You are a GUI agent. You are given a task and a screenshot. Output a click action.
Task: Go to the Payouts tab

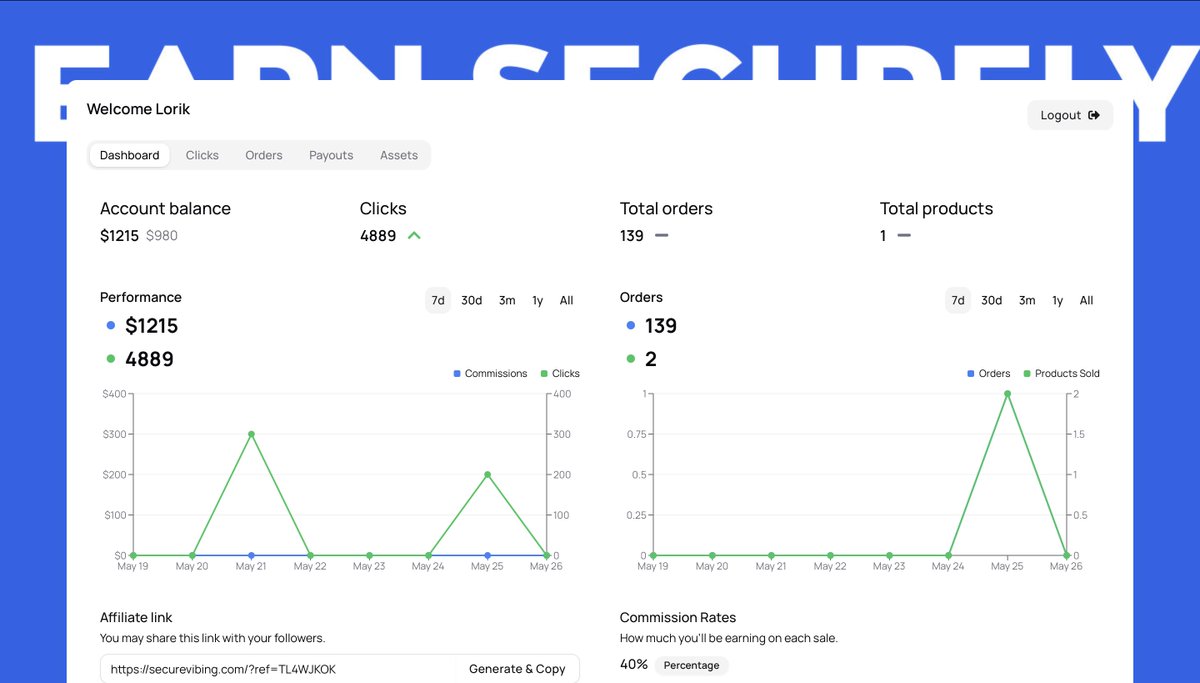pos(331,155)
